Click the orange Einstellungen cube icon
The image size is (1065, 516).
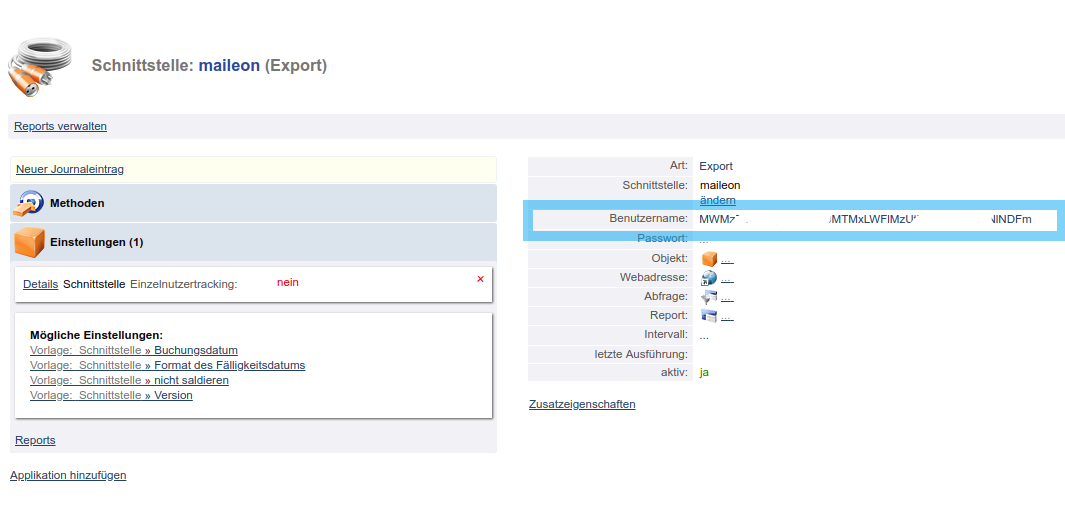(29, 242)
